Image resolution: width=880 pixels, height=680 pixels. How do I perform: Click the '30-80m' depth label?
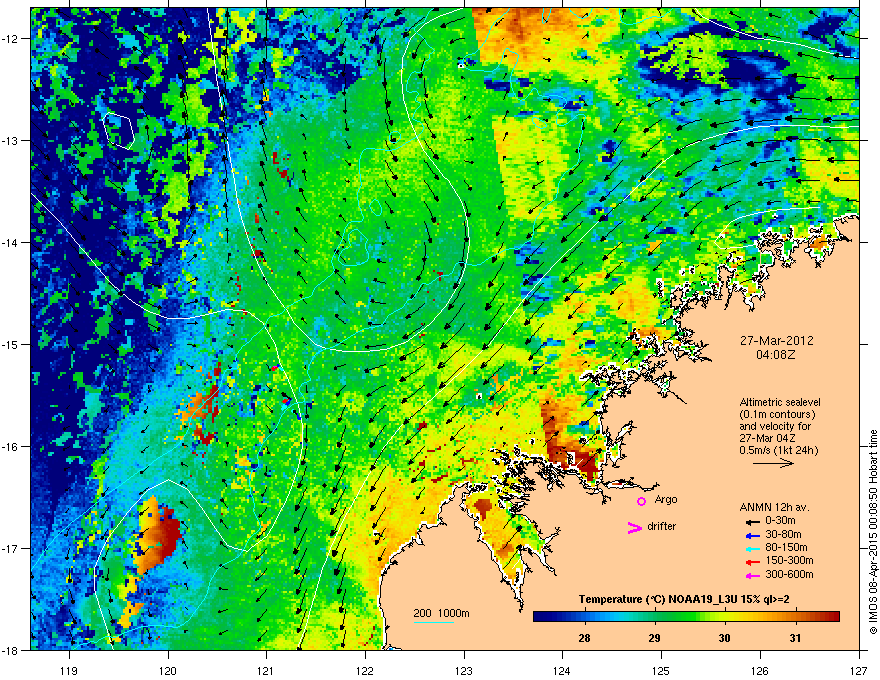tap(783, 534)
